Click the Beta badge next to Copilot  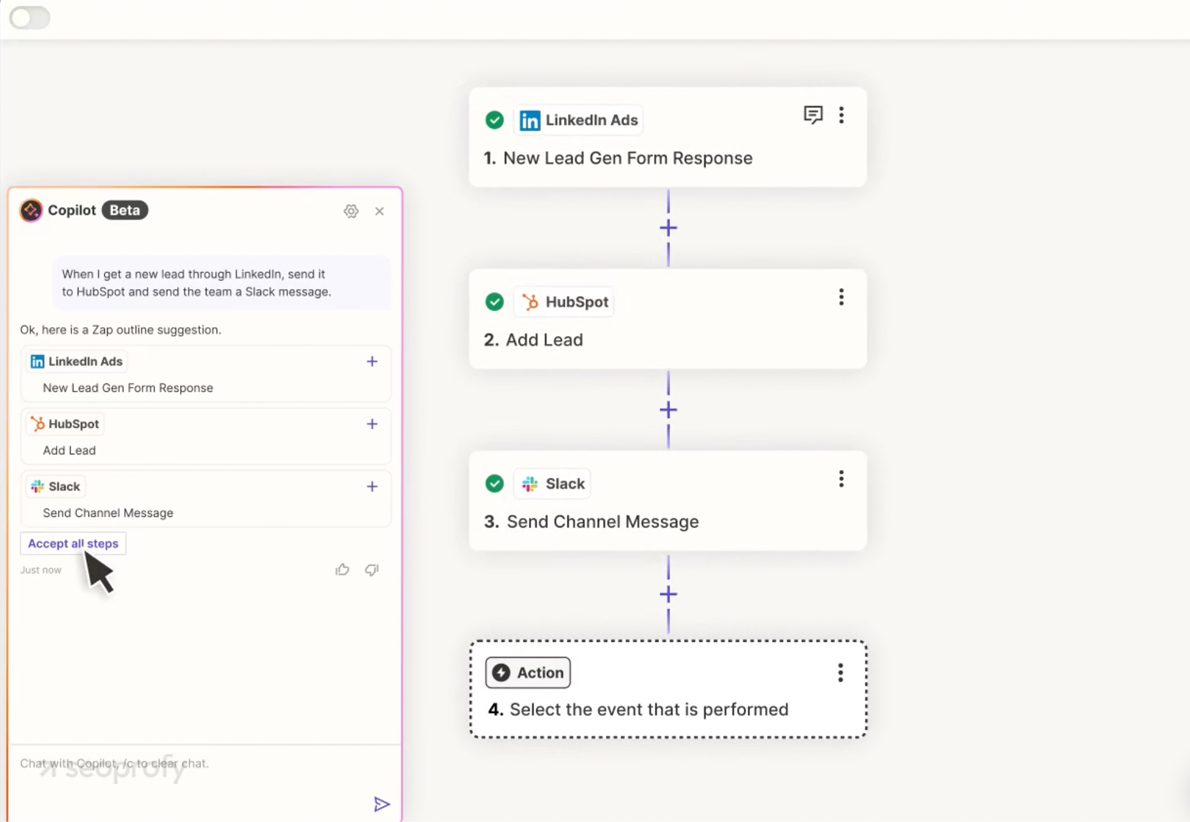[124, 210]
